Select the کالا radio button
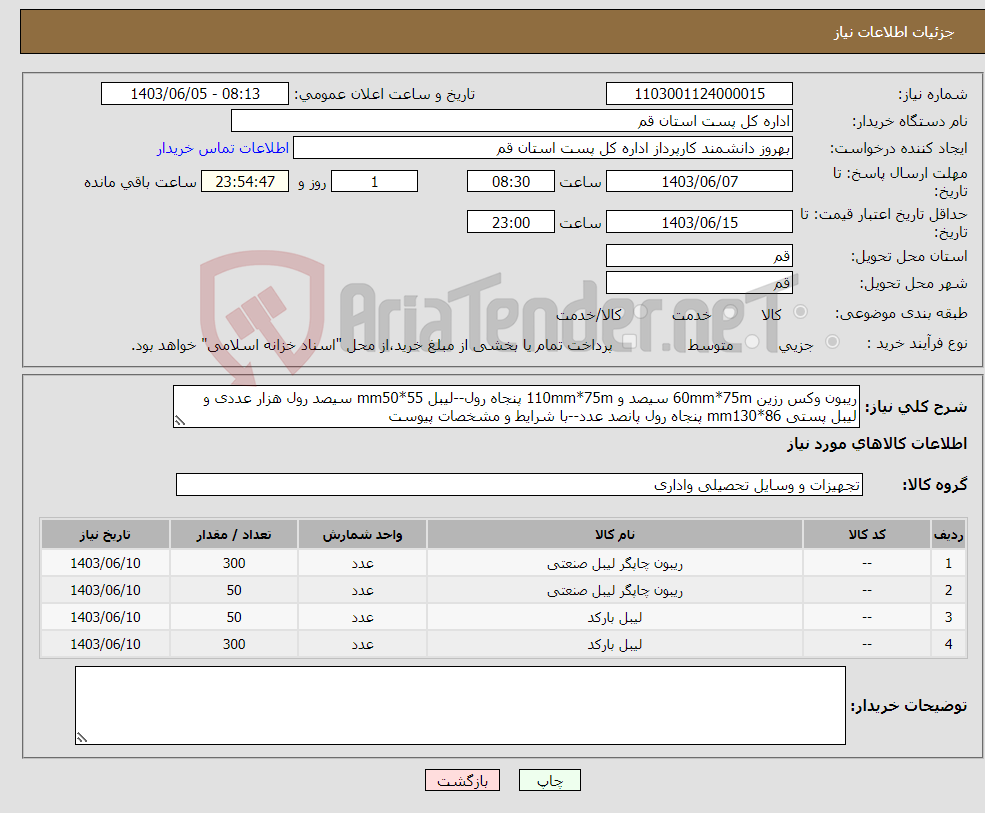This screenshot has height=813, width=985. pos(800,312)
